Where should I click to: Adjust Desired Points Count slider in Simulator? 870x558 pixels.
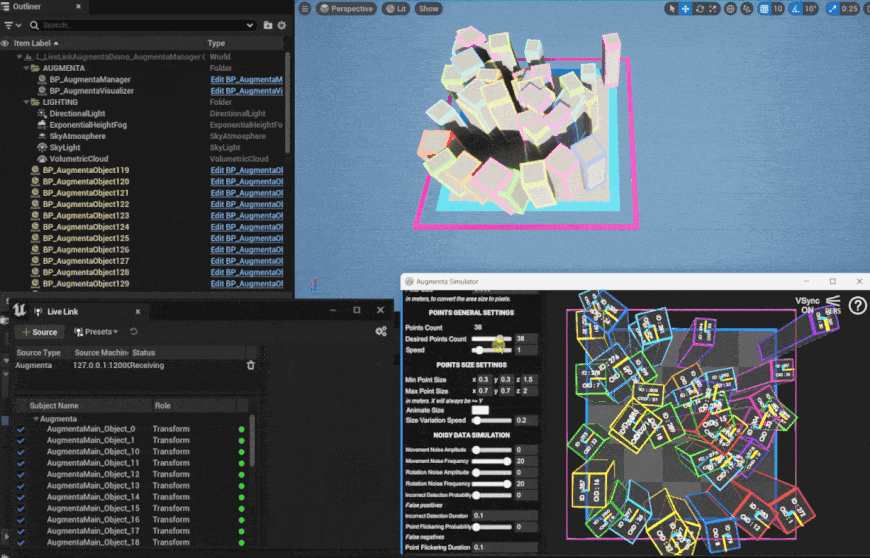[x=492, y=338]
